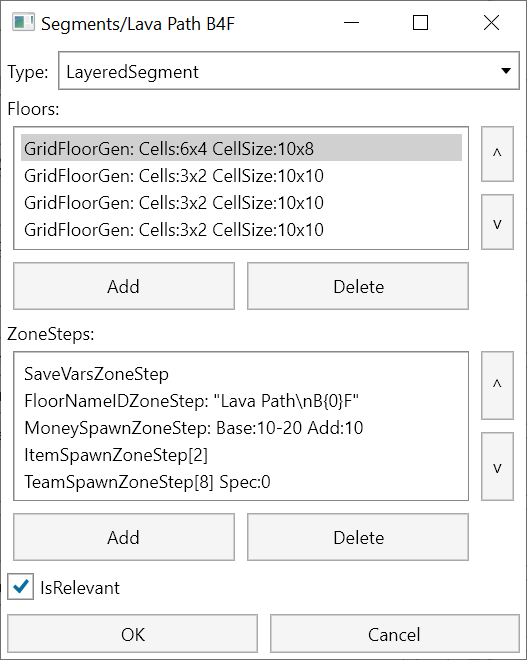This screenshot has height=660, width=527.
Task: Click the LayeredSegment combo box field
Action: [289, 71]
